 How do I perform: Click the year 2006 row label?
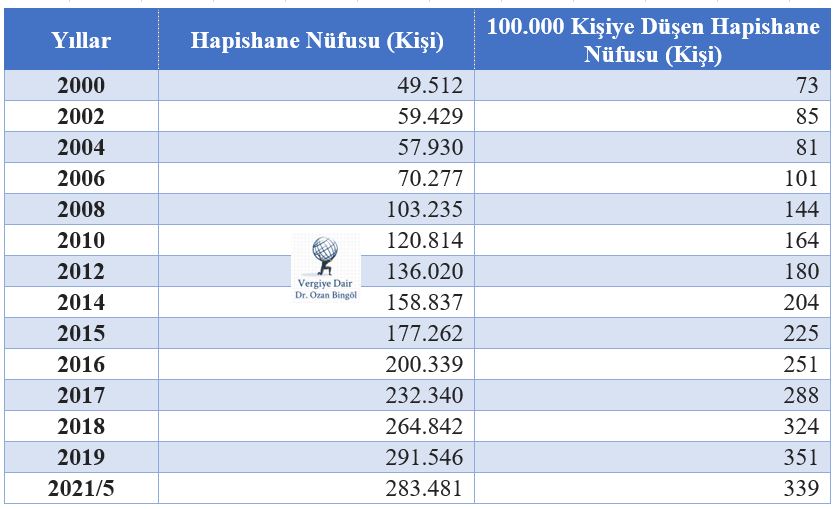tap(81, 179)
